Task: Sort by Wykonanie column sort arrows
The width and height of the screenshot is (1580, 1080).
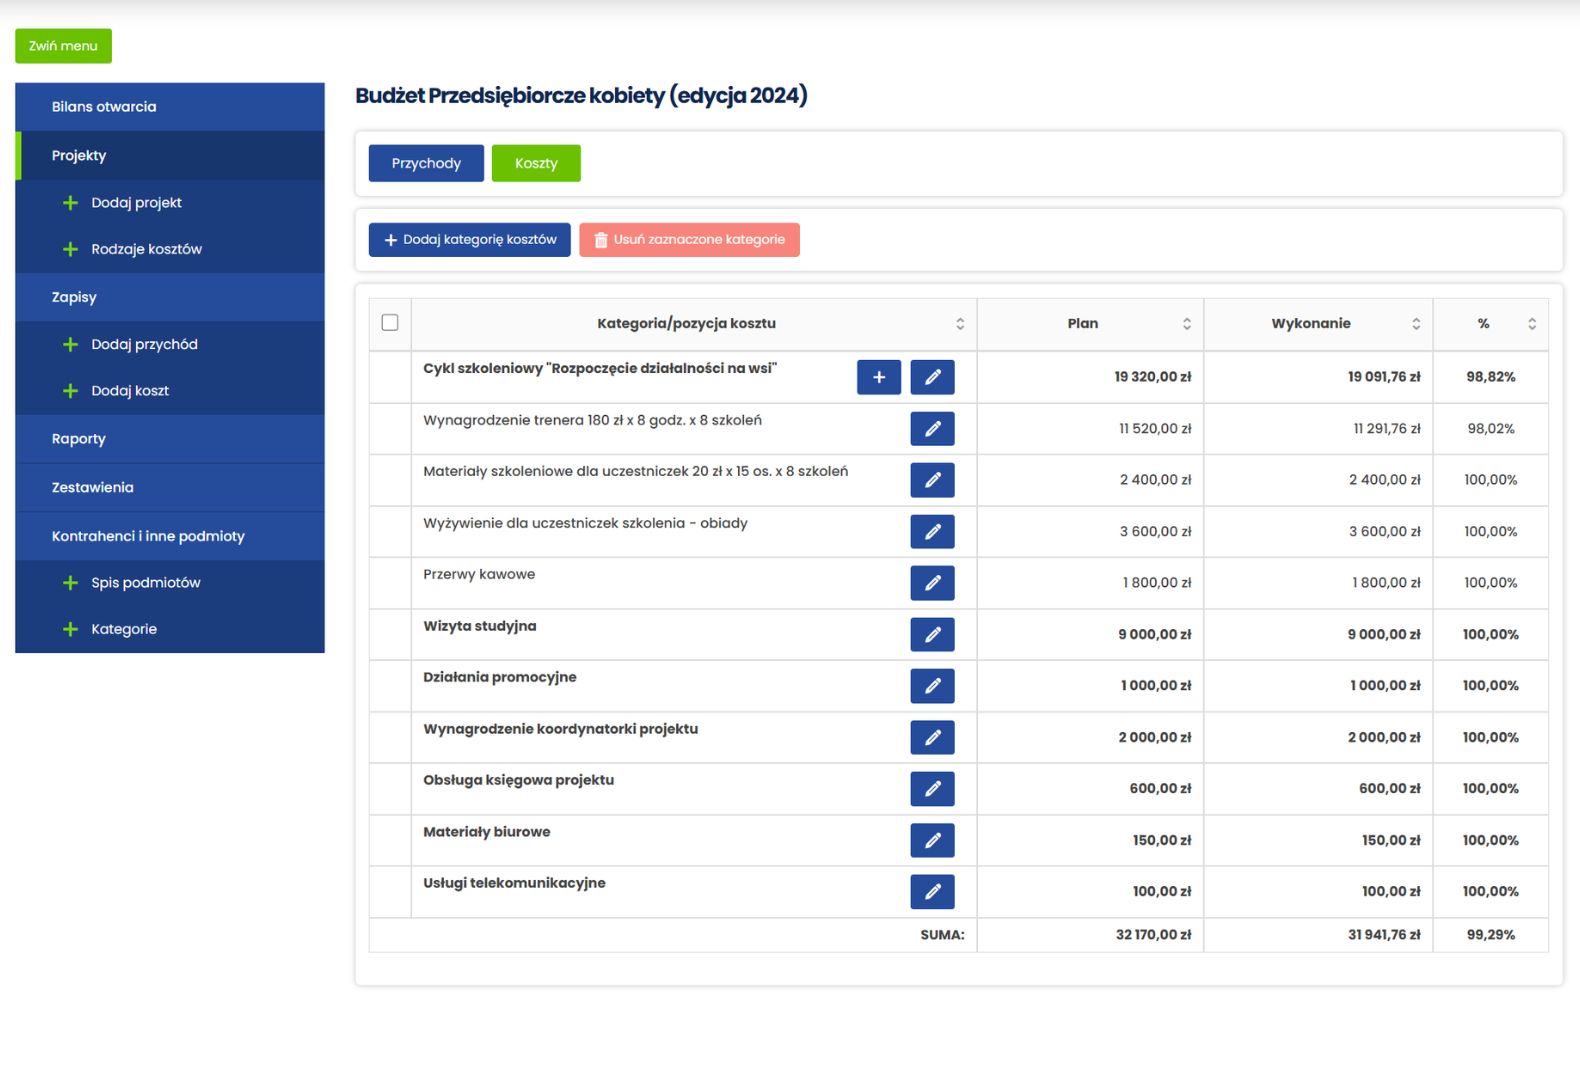Action: tap(1415, 324)
